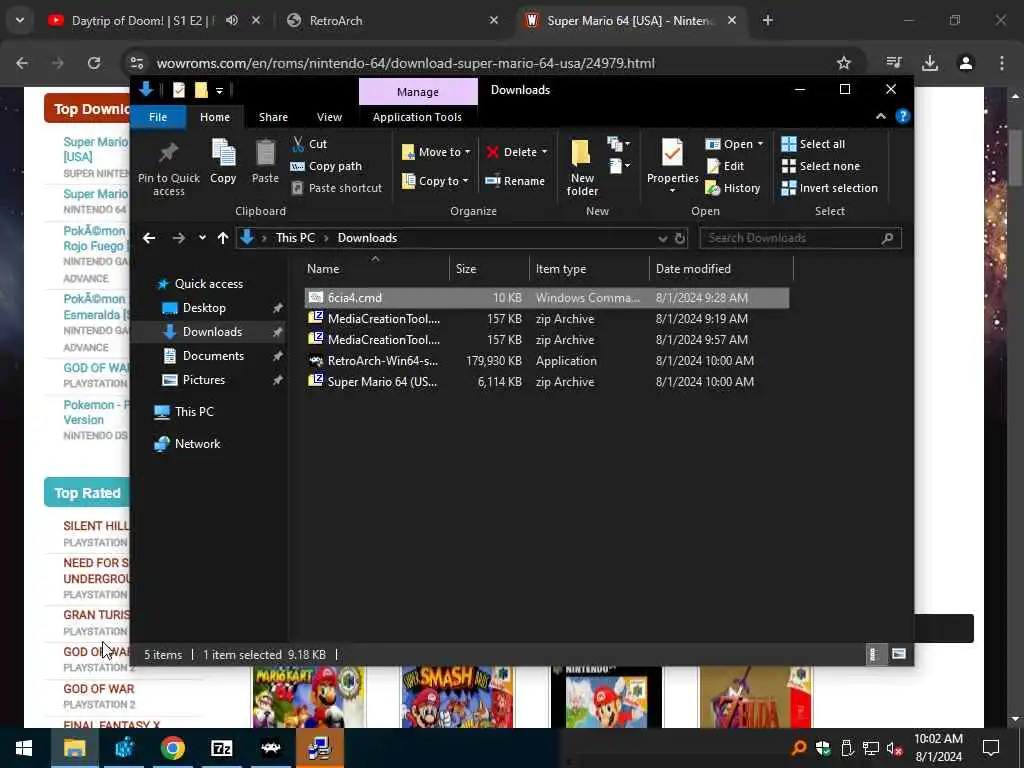
Task: Click Cut in the Clipboard group
Action: pos(310,144)
